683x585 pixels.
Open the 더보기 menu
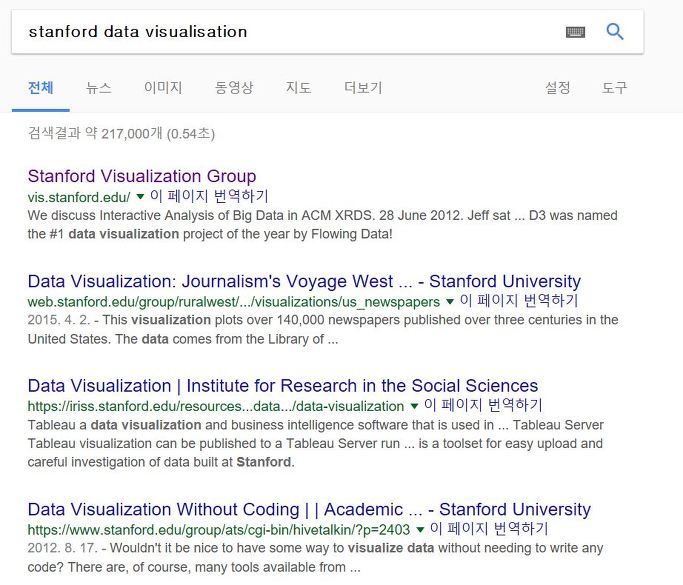(363, 88)
